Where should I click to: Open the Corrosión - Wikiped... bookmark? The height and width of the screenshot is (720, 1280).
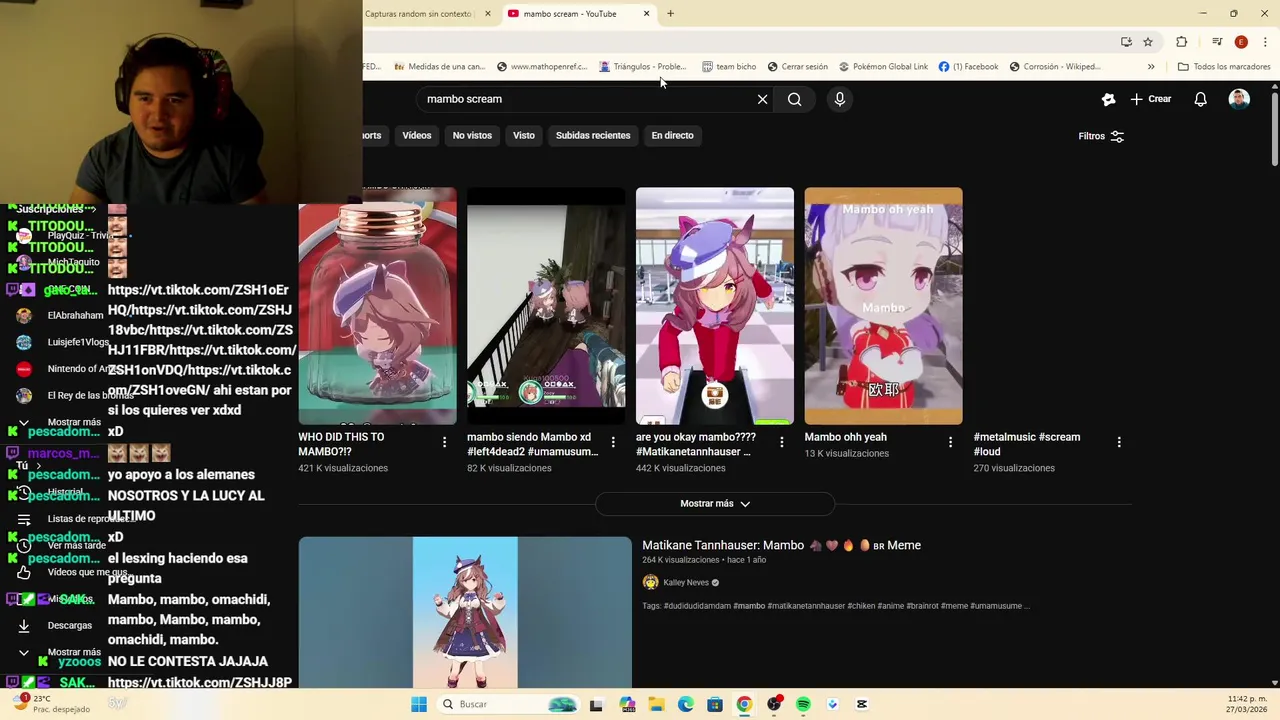coord(1055,67)
